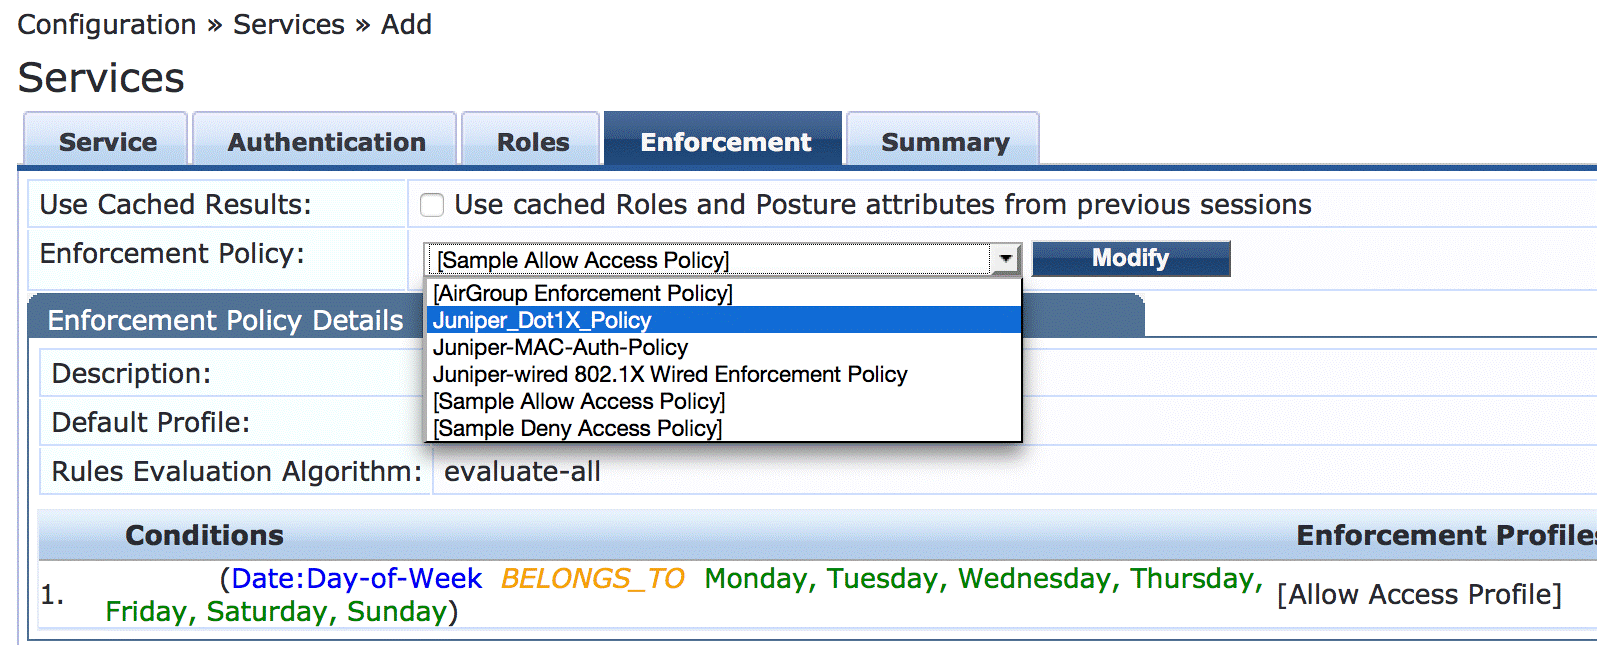Click the Enforcement Policy Details section header

(225, 320)
